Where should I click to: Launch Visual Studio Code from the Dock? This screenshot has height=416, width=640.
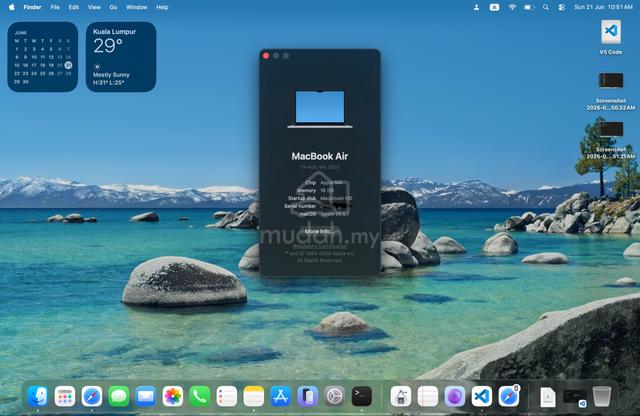[x=482, y=396]
